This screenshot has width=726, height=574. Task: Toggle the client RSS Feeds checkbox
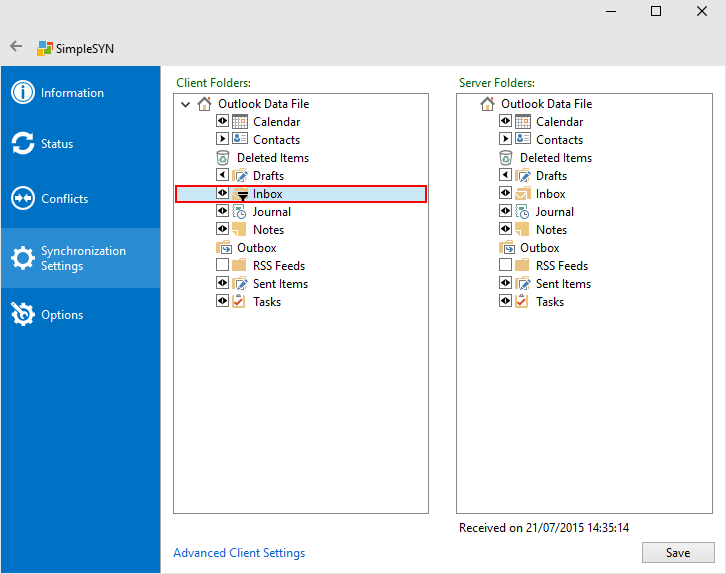click(223, 266)
